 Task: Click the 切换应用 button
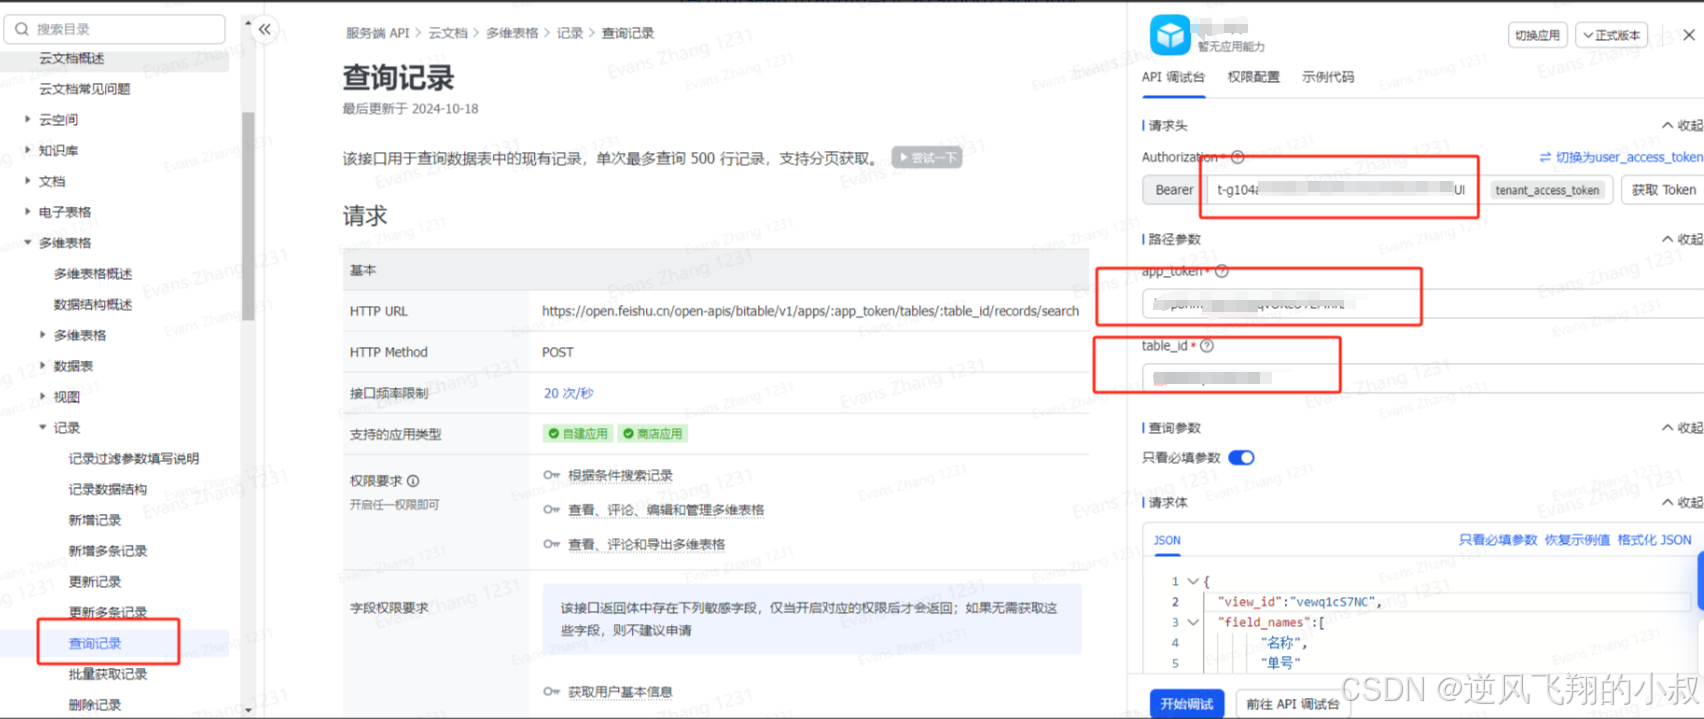(x=1537, y=35)
